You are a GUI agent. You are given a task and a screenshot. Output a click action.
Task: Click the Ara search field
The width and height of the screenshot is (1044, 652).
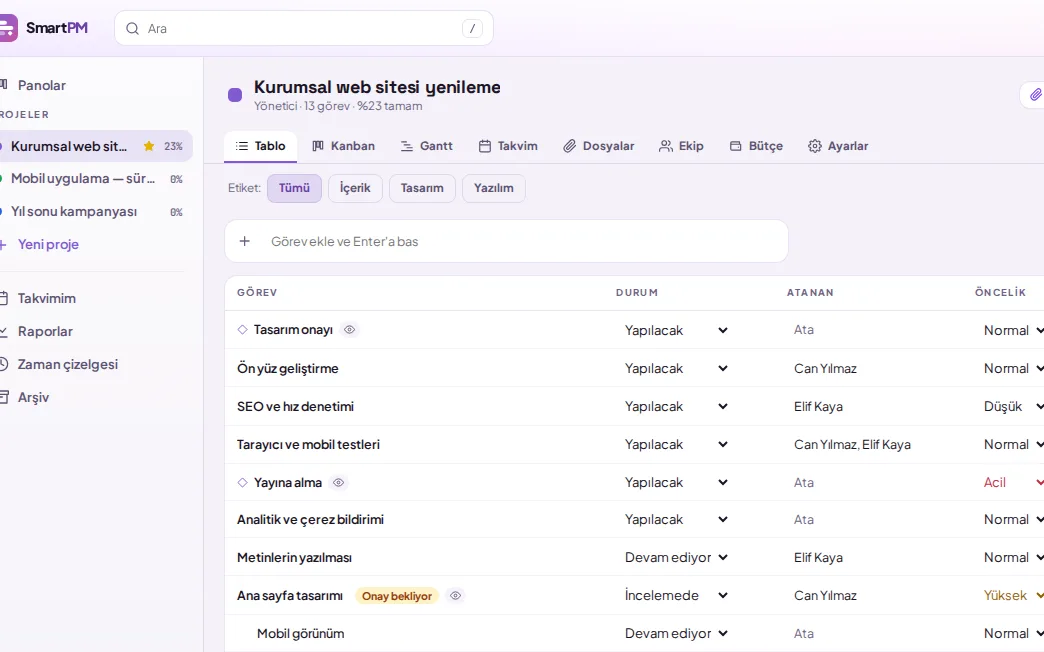(304, 28)
